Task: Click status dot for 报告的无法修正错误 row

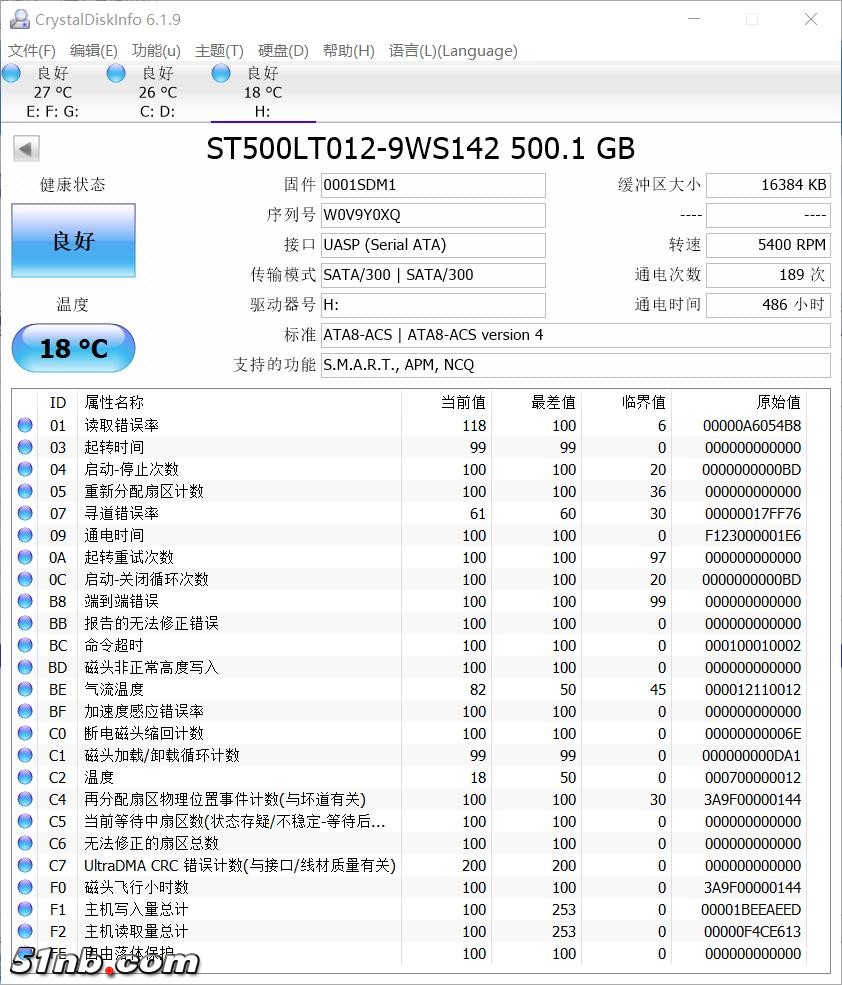Action: point(25,623)
